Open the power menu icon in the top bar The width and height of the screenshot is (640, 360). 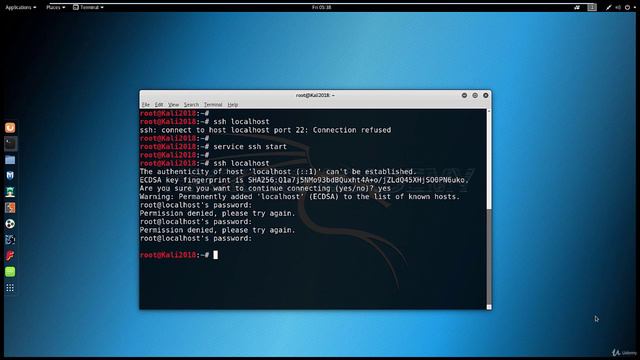pyautogui.click(x=627, y=7)
